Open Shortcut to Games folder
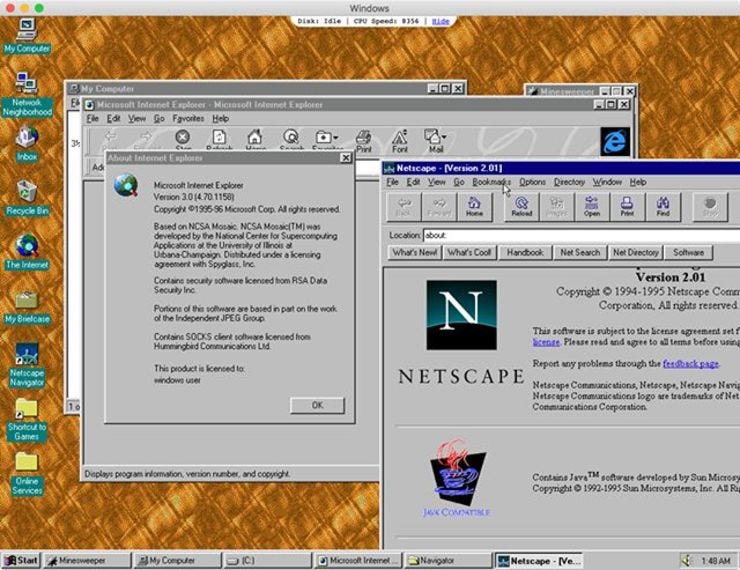 coord(26,420)
